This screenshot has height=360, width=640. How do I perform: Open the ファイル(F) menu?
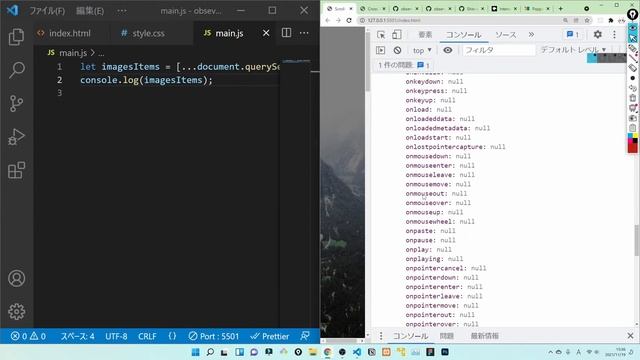(x=47, y=11)
